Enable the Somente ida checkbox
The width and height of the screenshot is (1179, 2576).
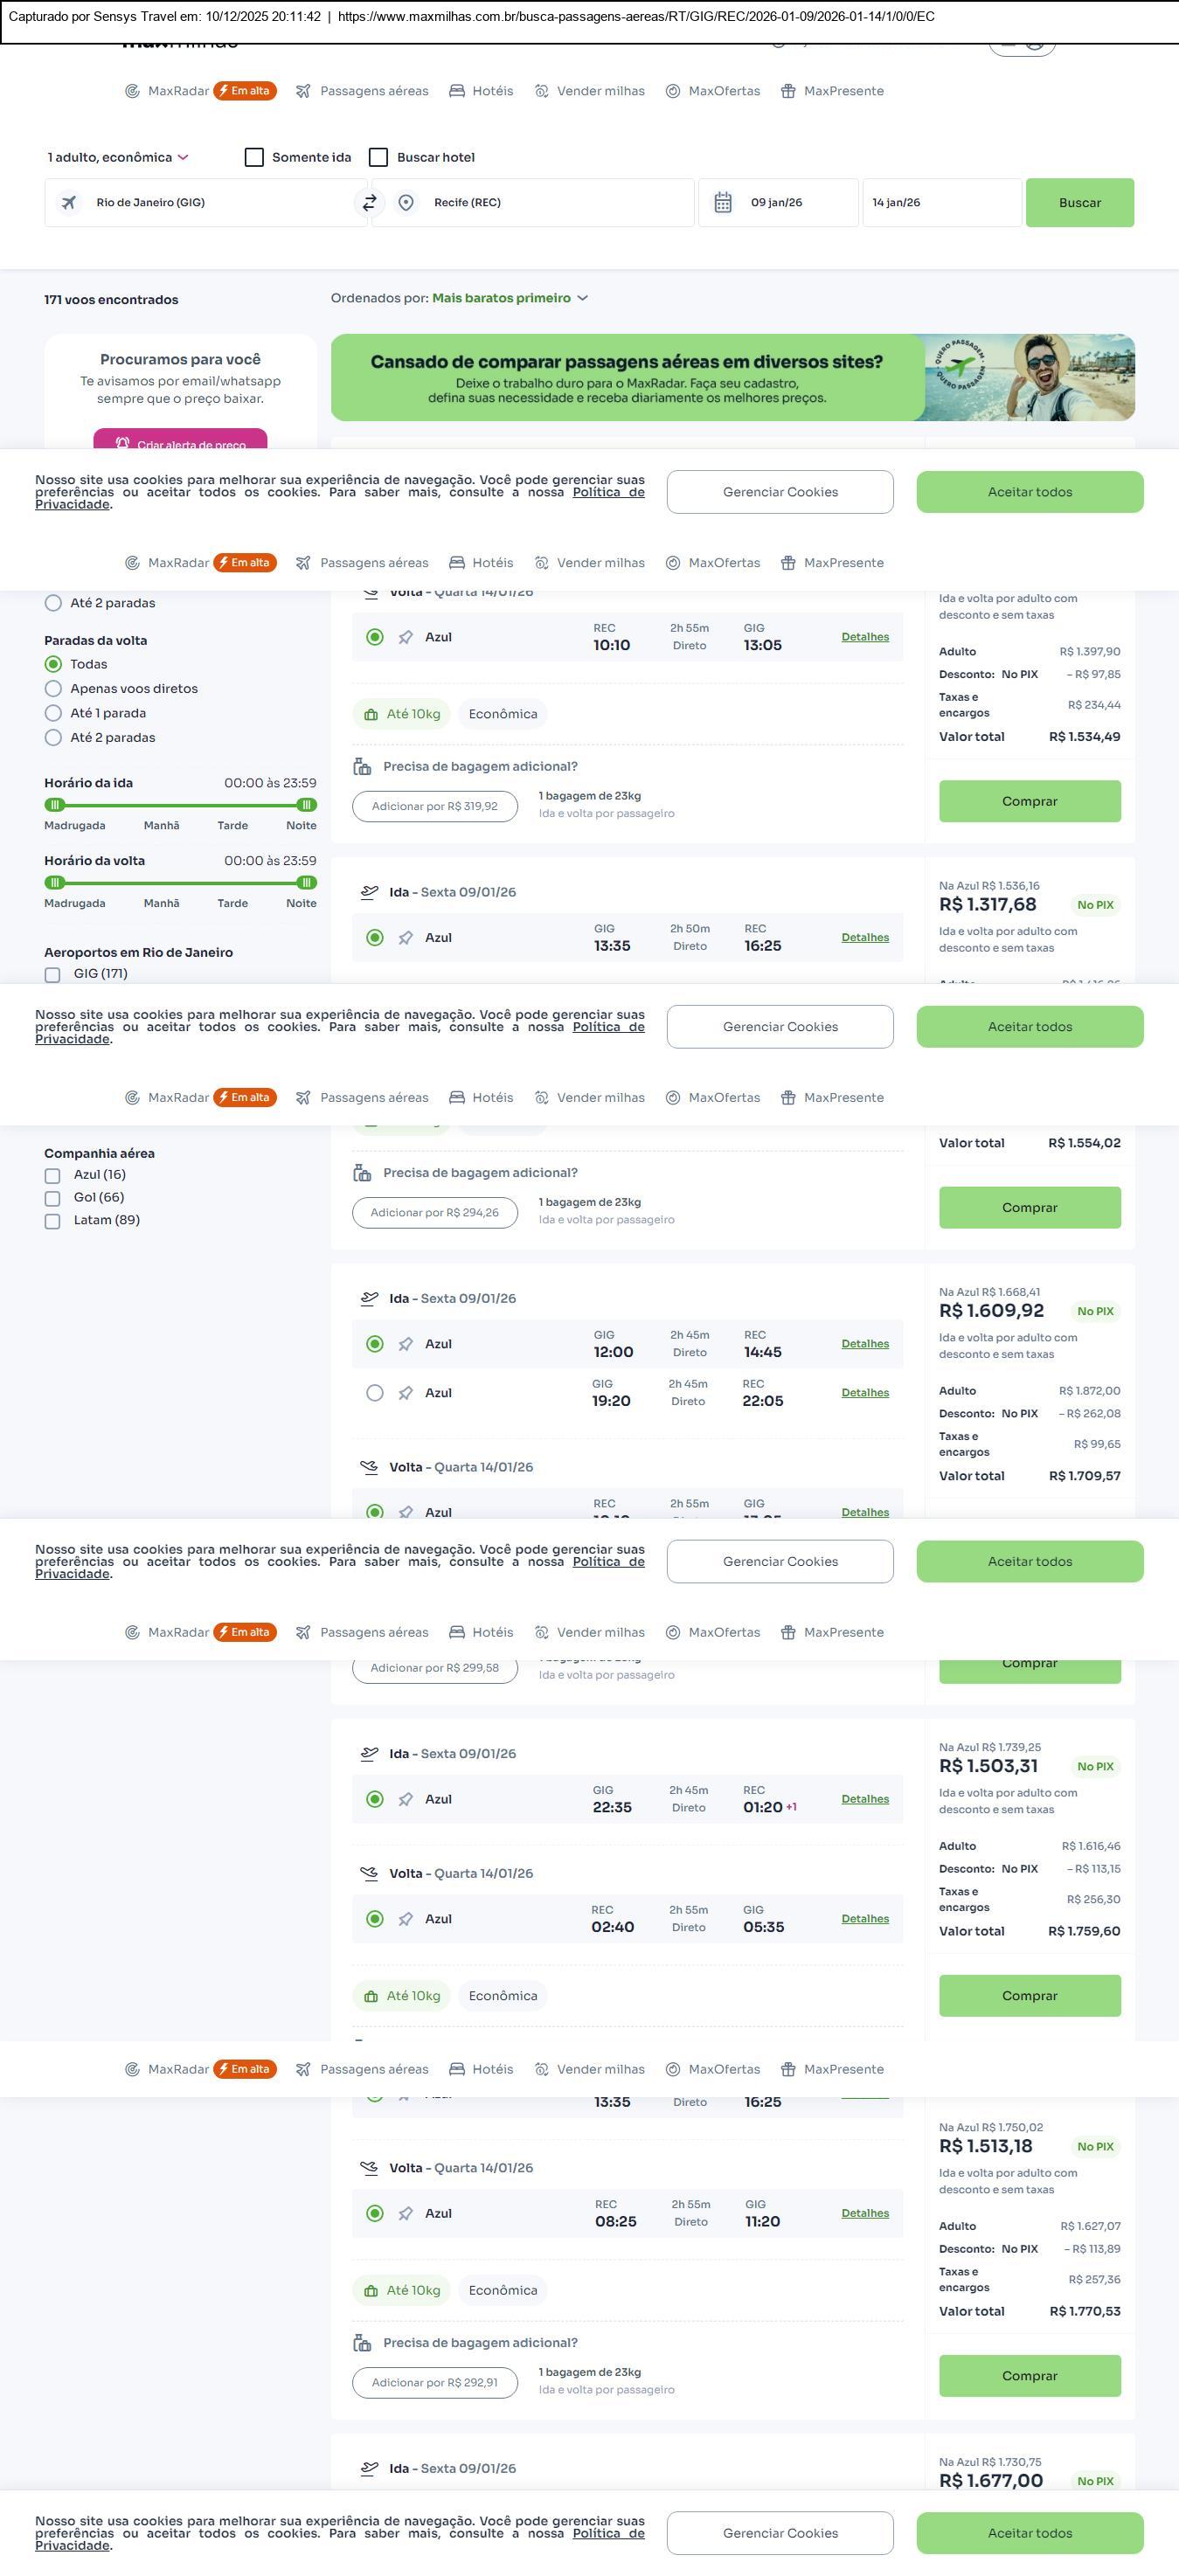(x=255, y=158)
